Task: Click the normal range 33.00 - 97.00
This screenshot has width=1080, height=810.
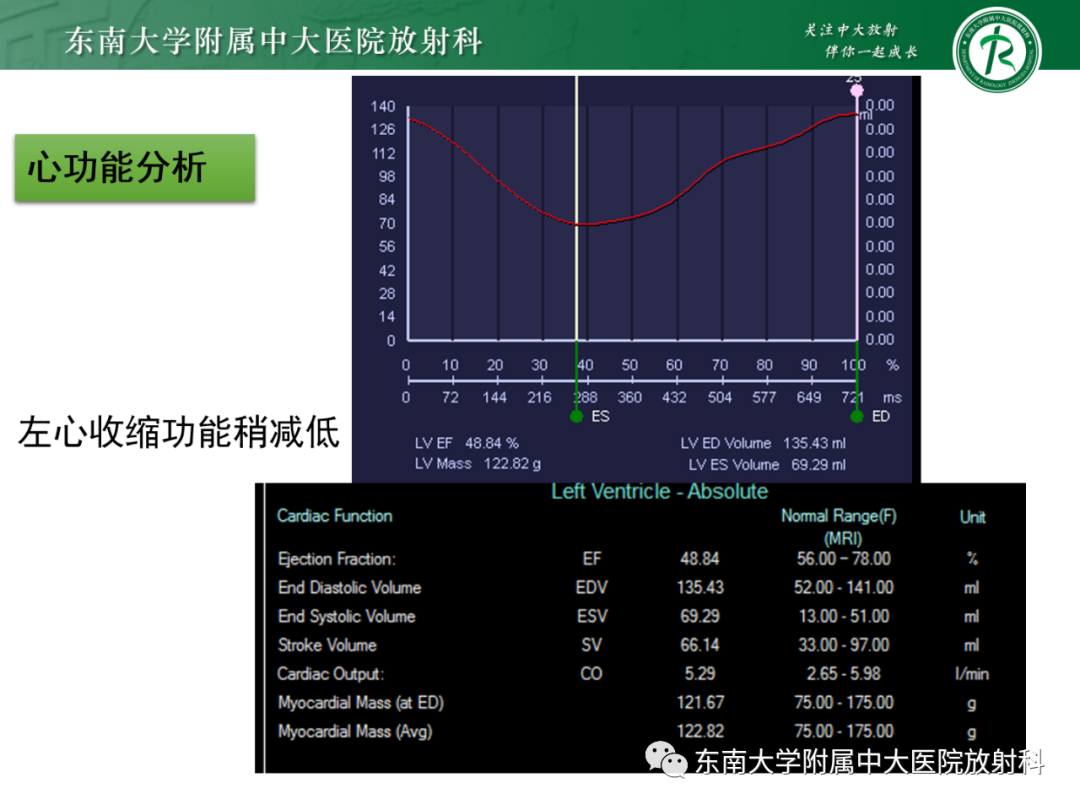Action: [844, 645]
